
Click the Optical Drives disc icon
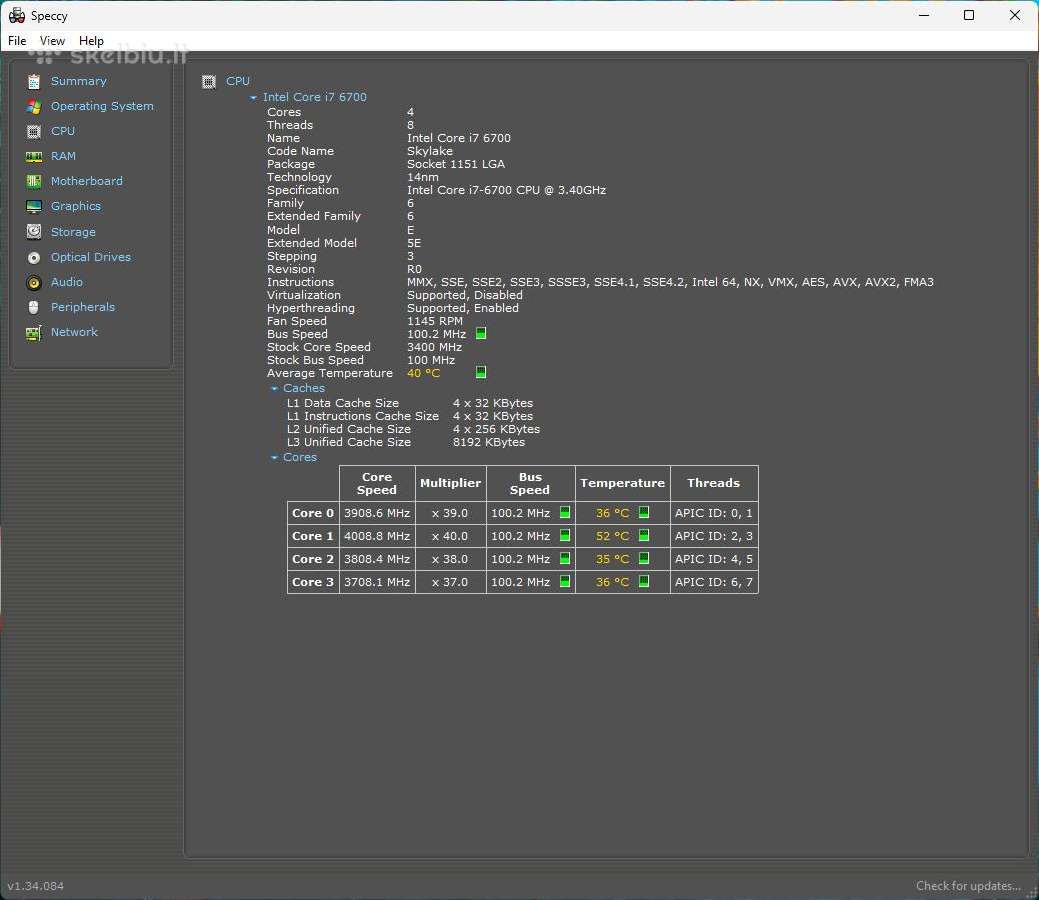tap(34, 257)
